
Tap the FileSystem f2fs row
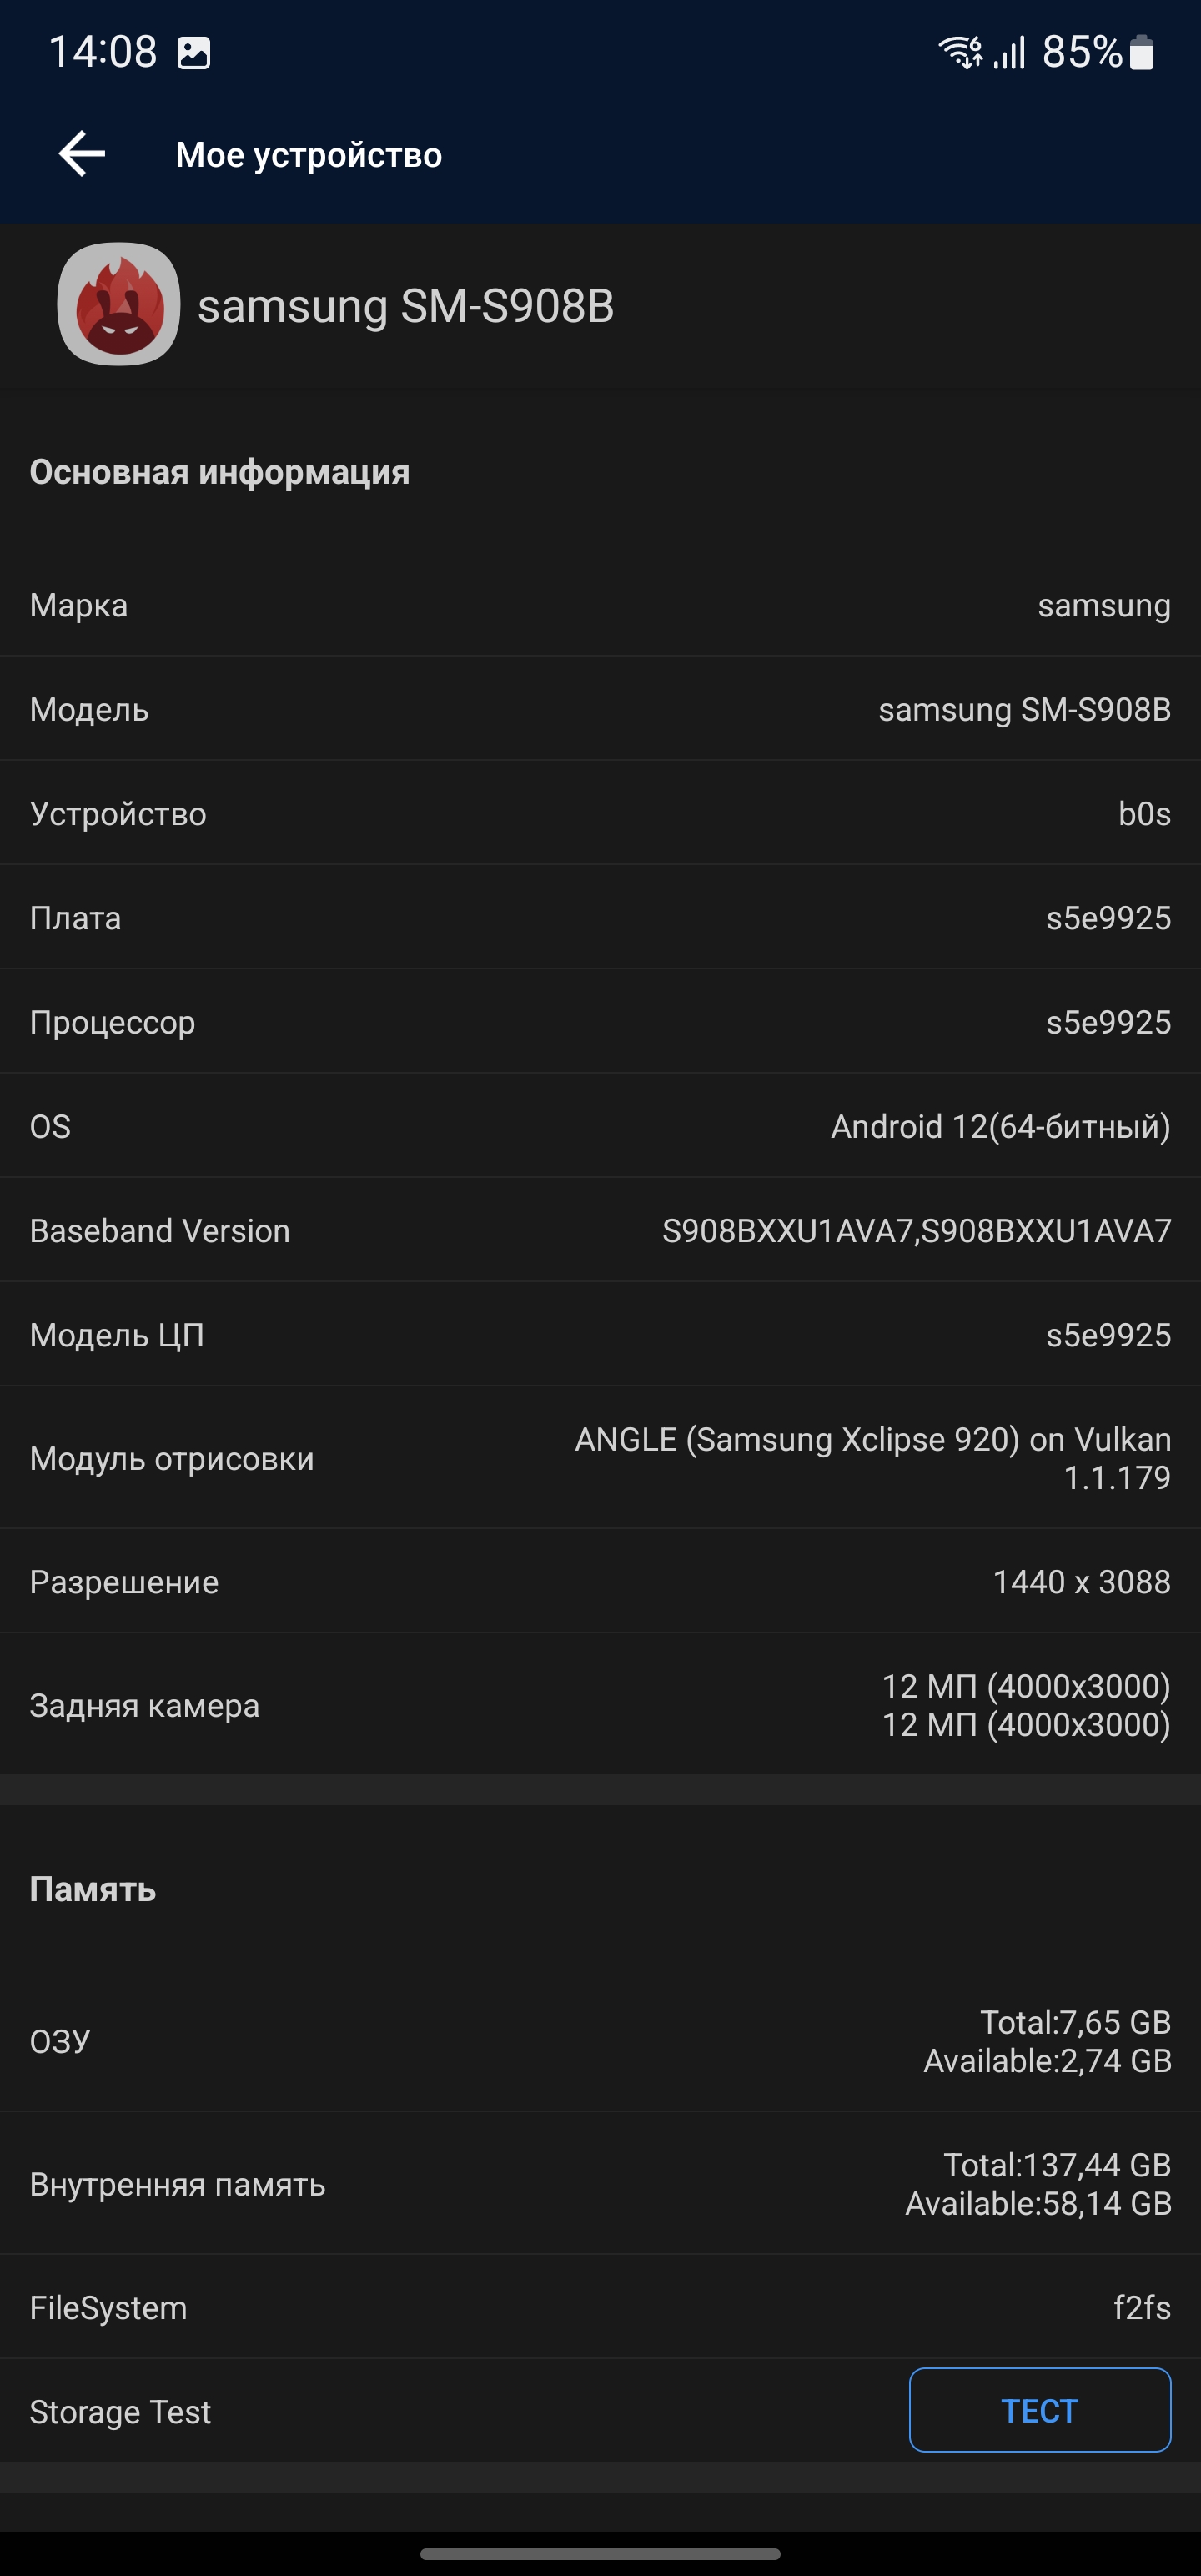[600, 2308]
